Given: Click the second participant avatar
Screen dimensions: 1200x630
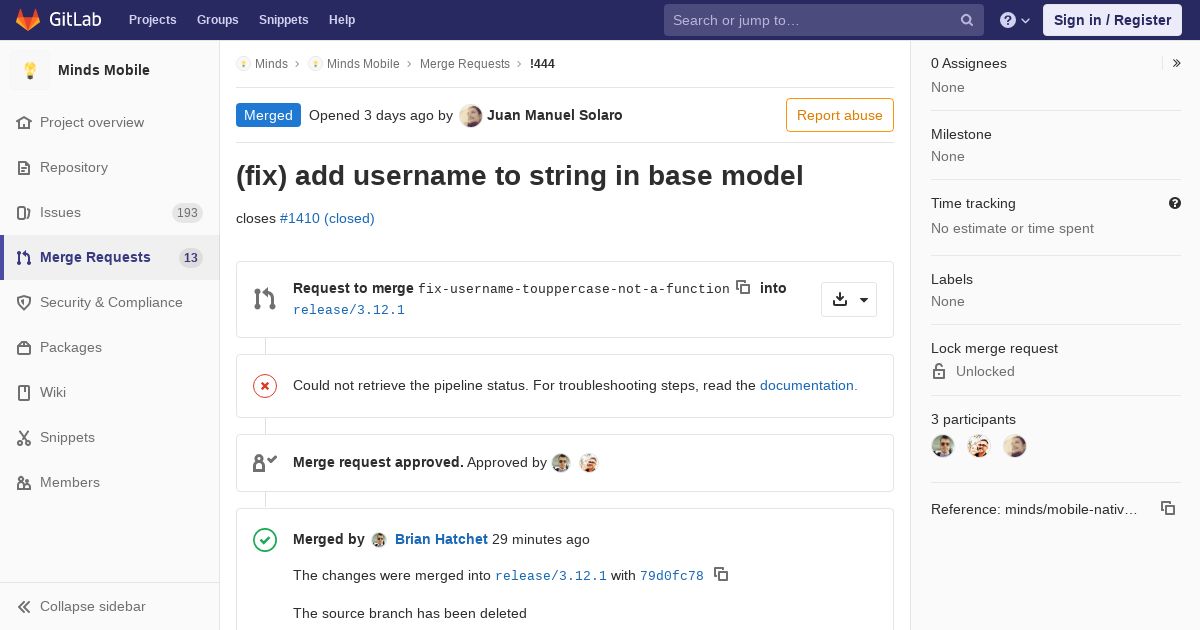Looking at the screenshot, I should (x=979, y=446).
